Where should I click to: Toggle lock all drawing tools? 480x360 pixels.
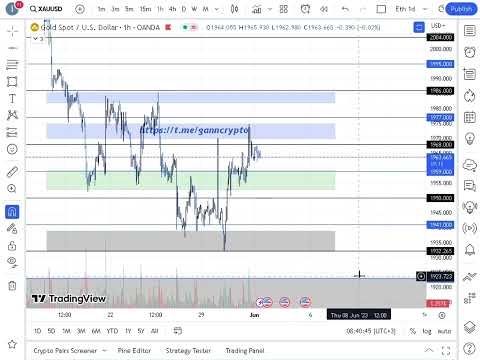(12, 246)
